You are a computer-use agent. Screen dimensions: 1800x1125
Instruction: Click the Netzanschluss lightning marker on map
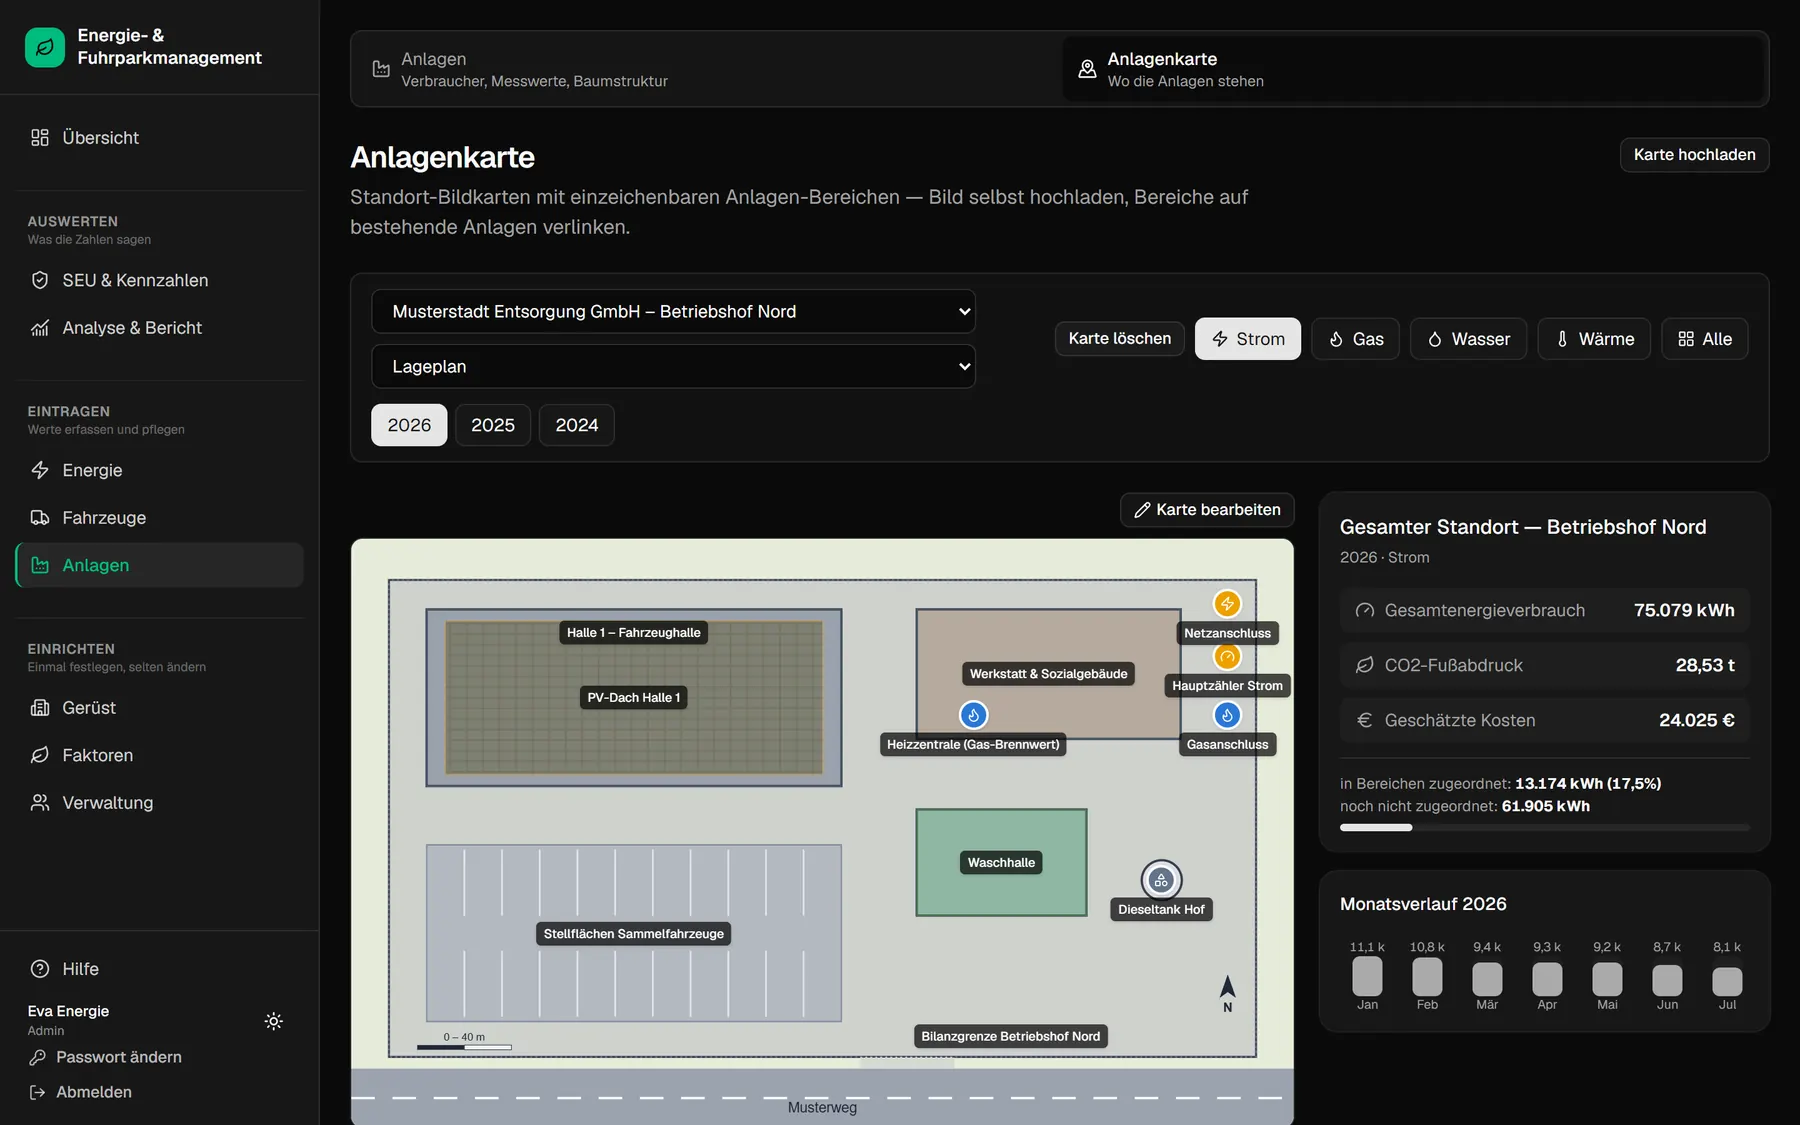pos(1227,604)
